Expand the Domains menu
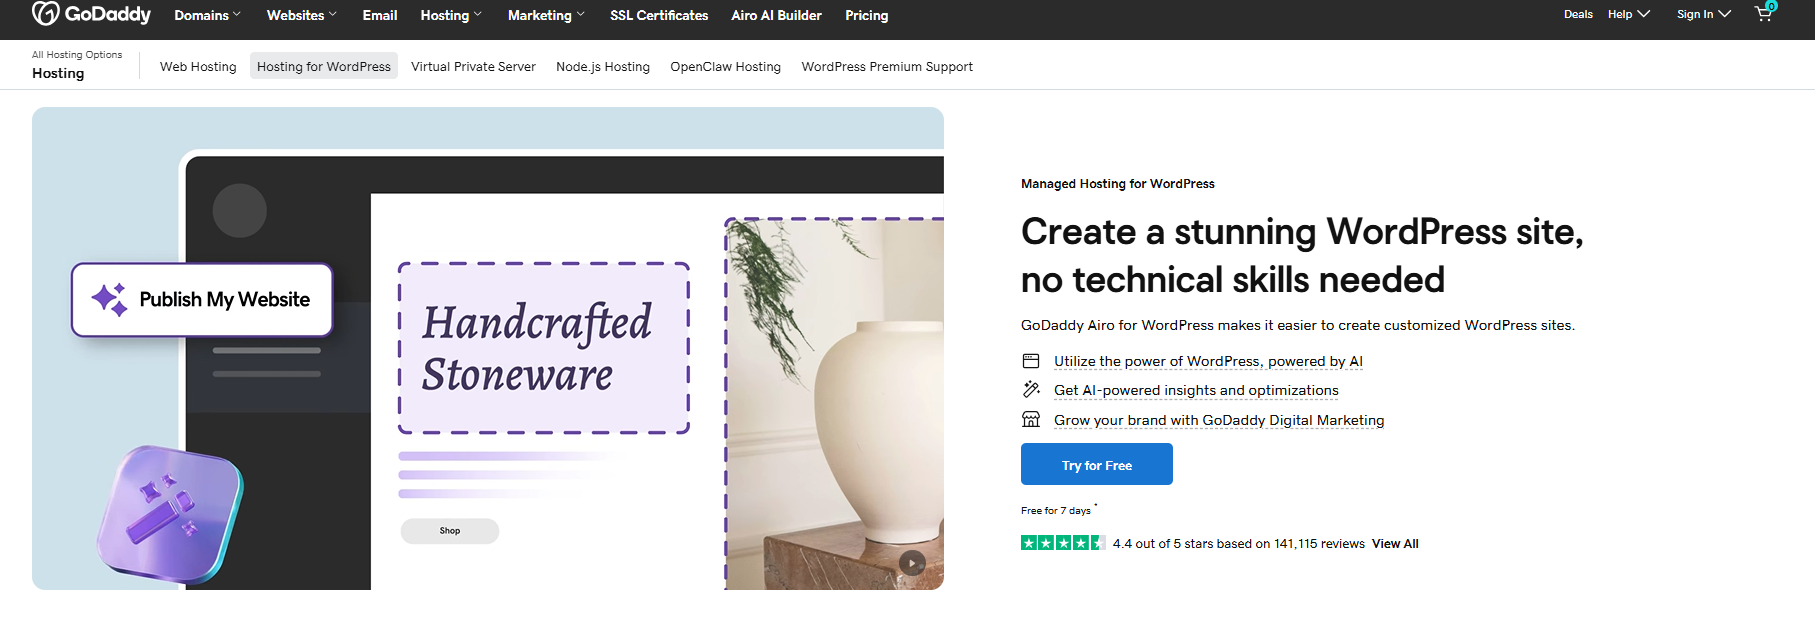This screenshot has width=1815, height=621. (x=207, y=15)
